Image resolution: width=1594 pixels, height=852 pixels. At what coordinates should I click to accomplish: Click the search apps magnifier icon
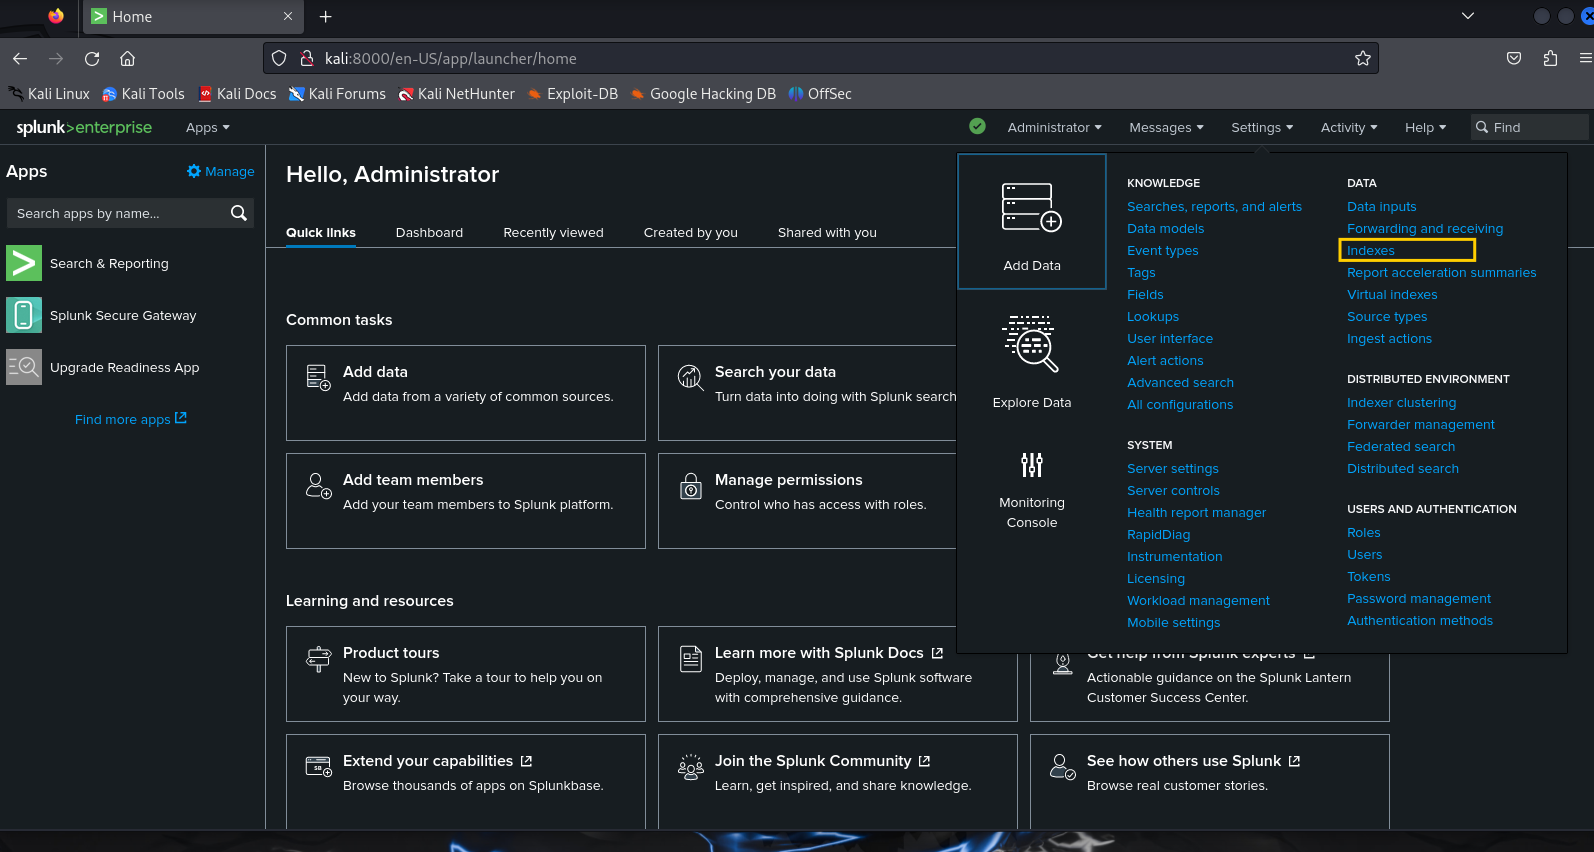click(238, 213)
